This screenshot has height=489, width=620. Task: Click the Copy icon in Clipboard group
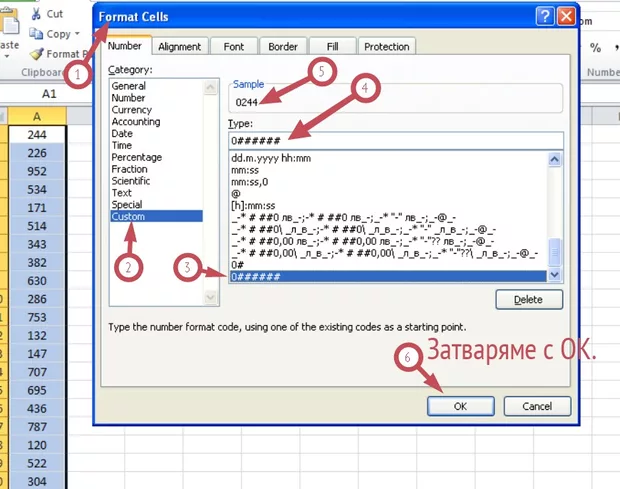pos(36,34)
